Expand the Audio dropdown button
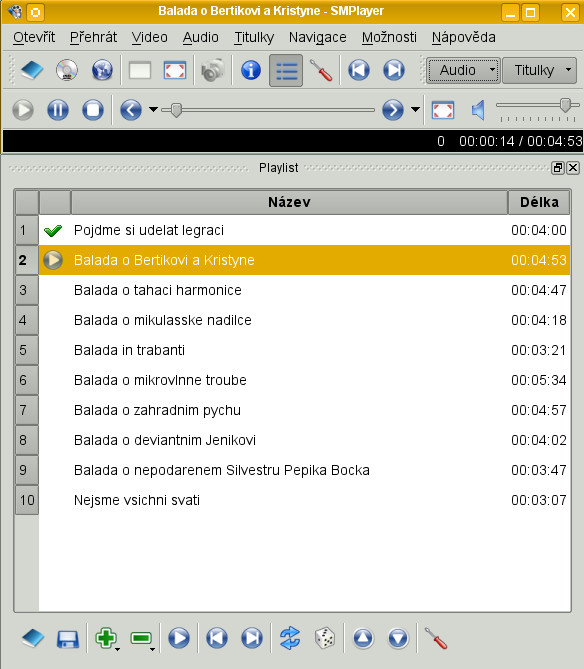This screenshot has height=669, width=584. 463,70
